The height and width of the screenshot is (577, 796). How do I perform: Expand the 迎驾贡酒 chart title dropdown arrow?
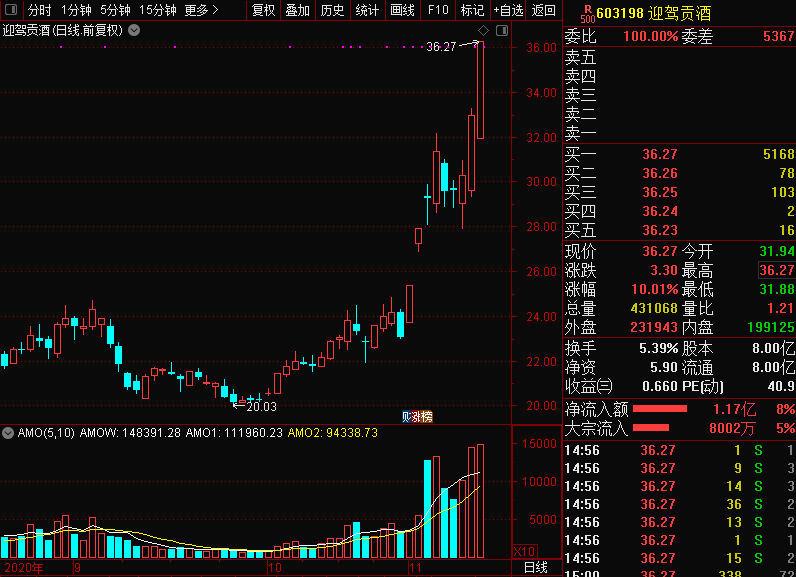pos(134,30)
